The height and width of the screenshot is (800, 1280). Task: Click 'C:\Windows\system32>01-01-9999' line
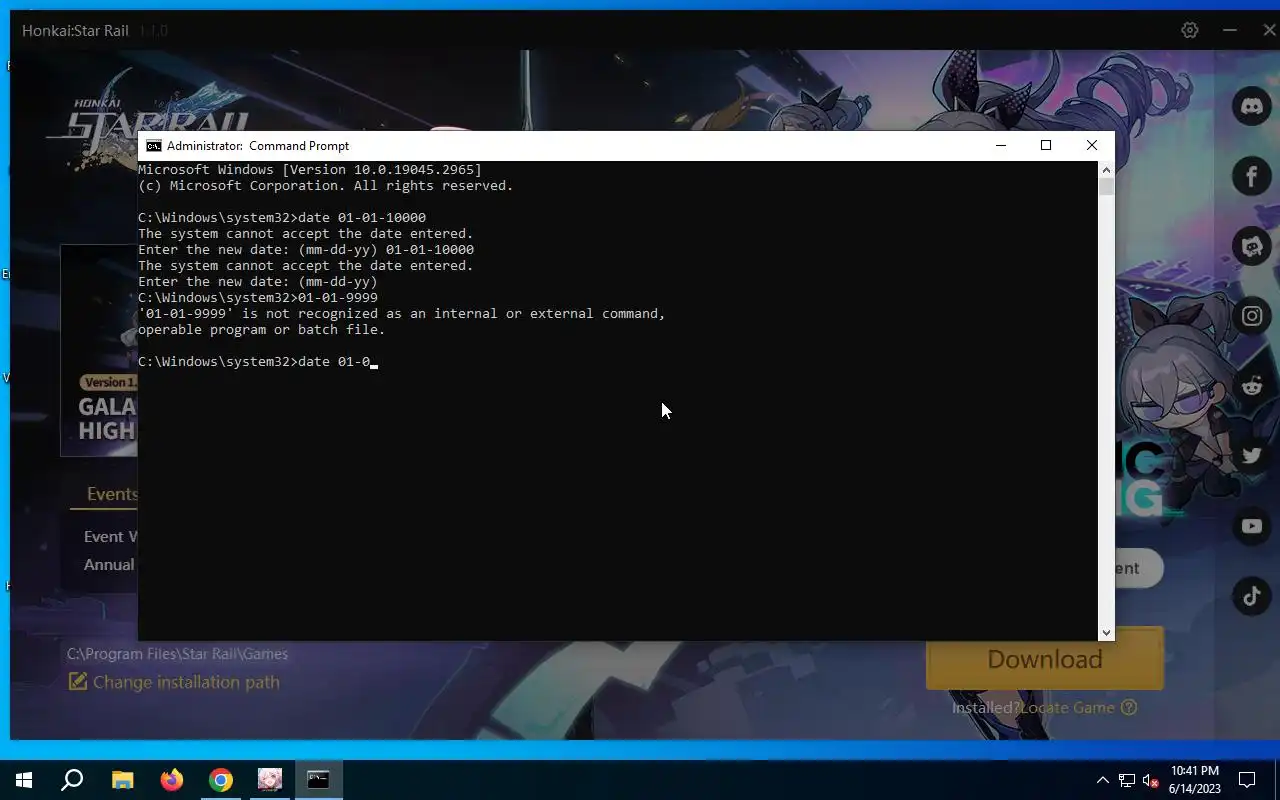[x=258, y=297]
